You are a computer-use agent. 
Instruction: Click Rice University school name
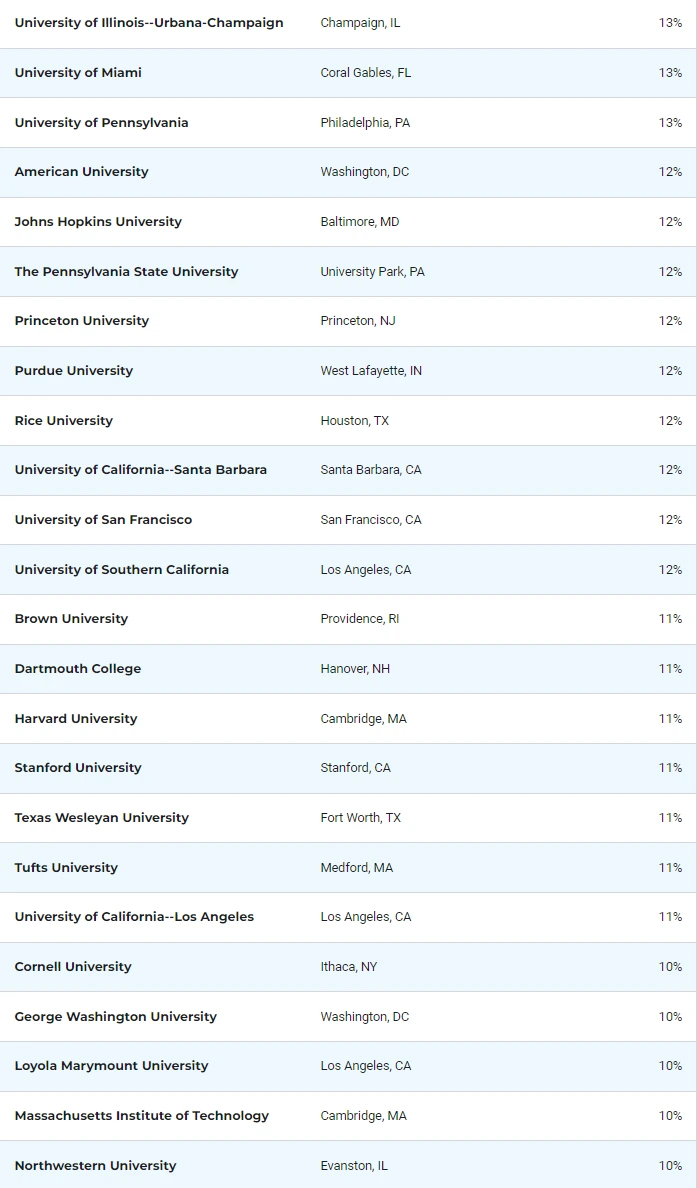(63, 421)
